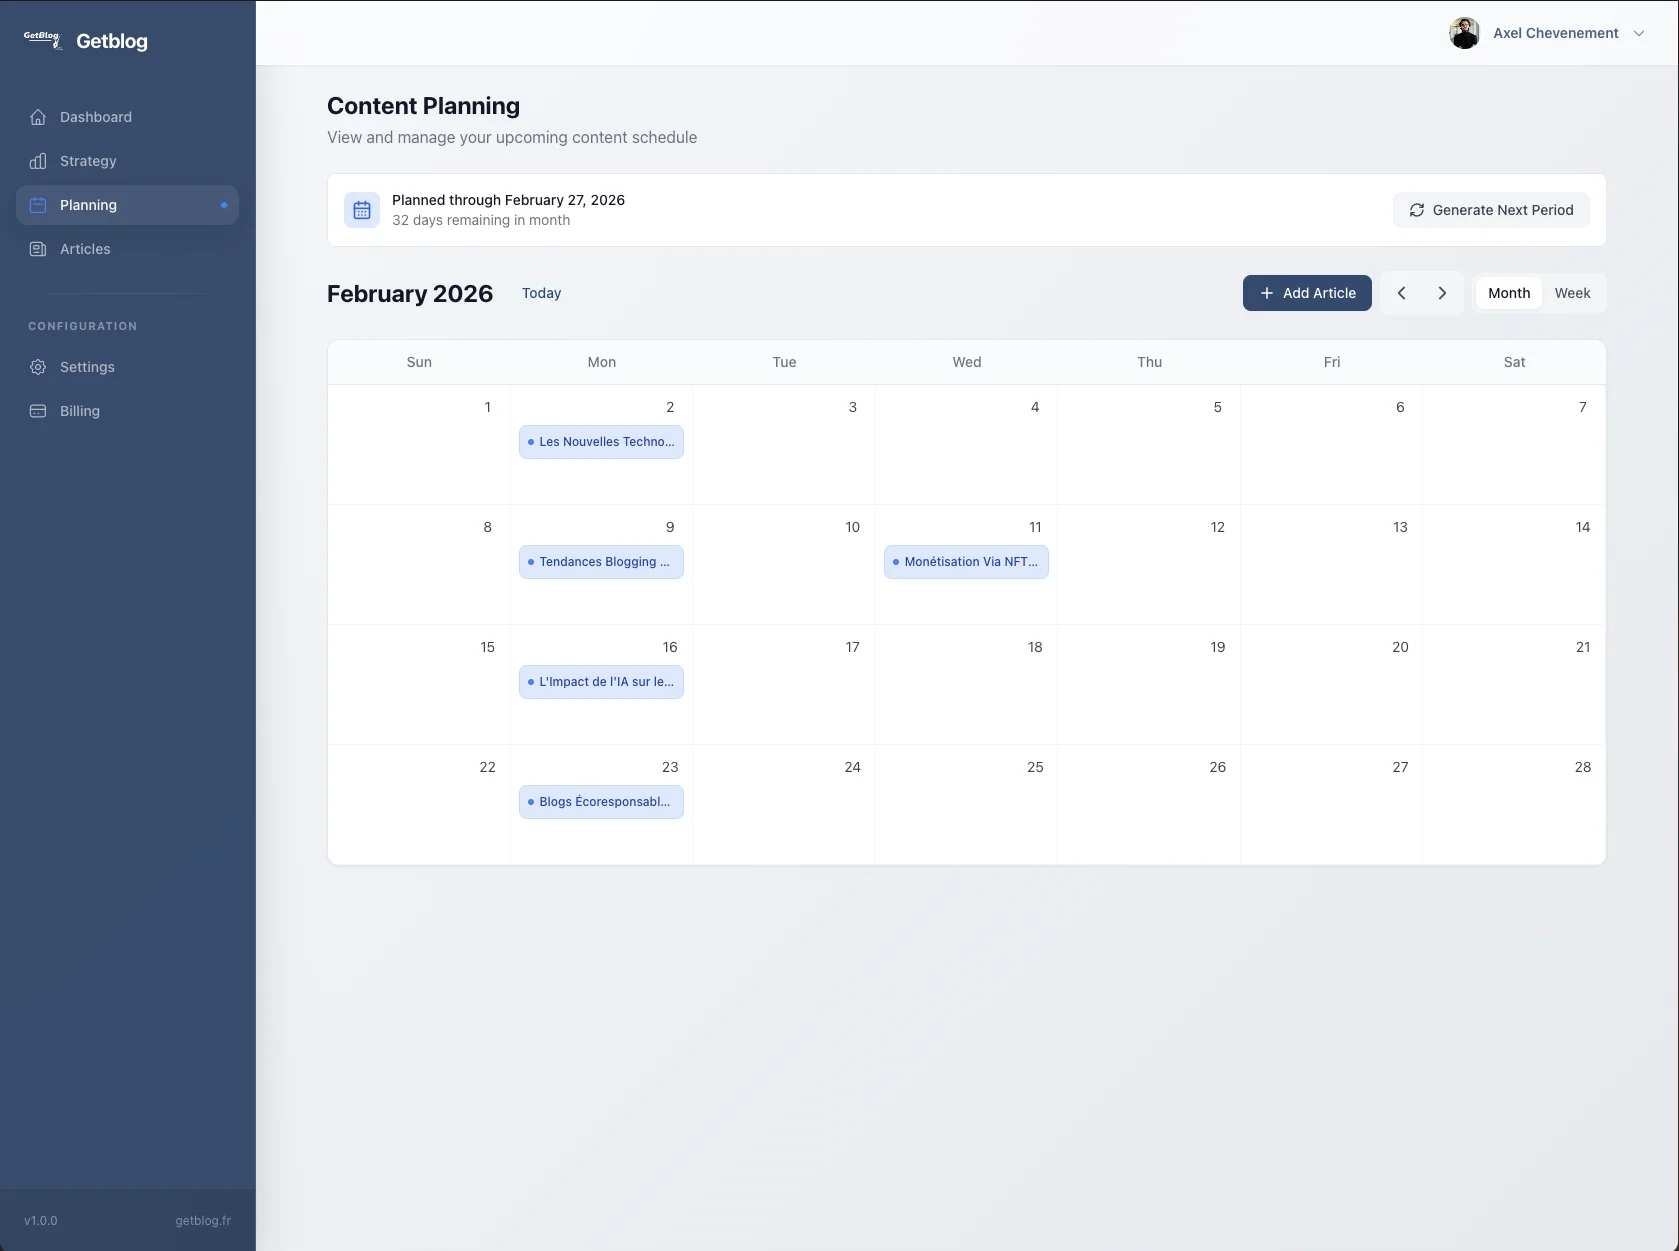Go to previous month with left chevron
Image resolution: width=1679 pixels, height=1251 pixels.
1401,293
